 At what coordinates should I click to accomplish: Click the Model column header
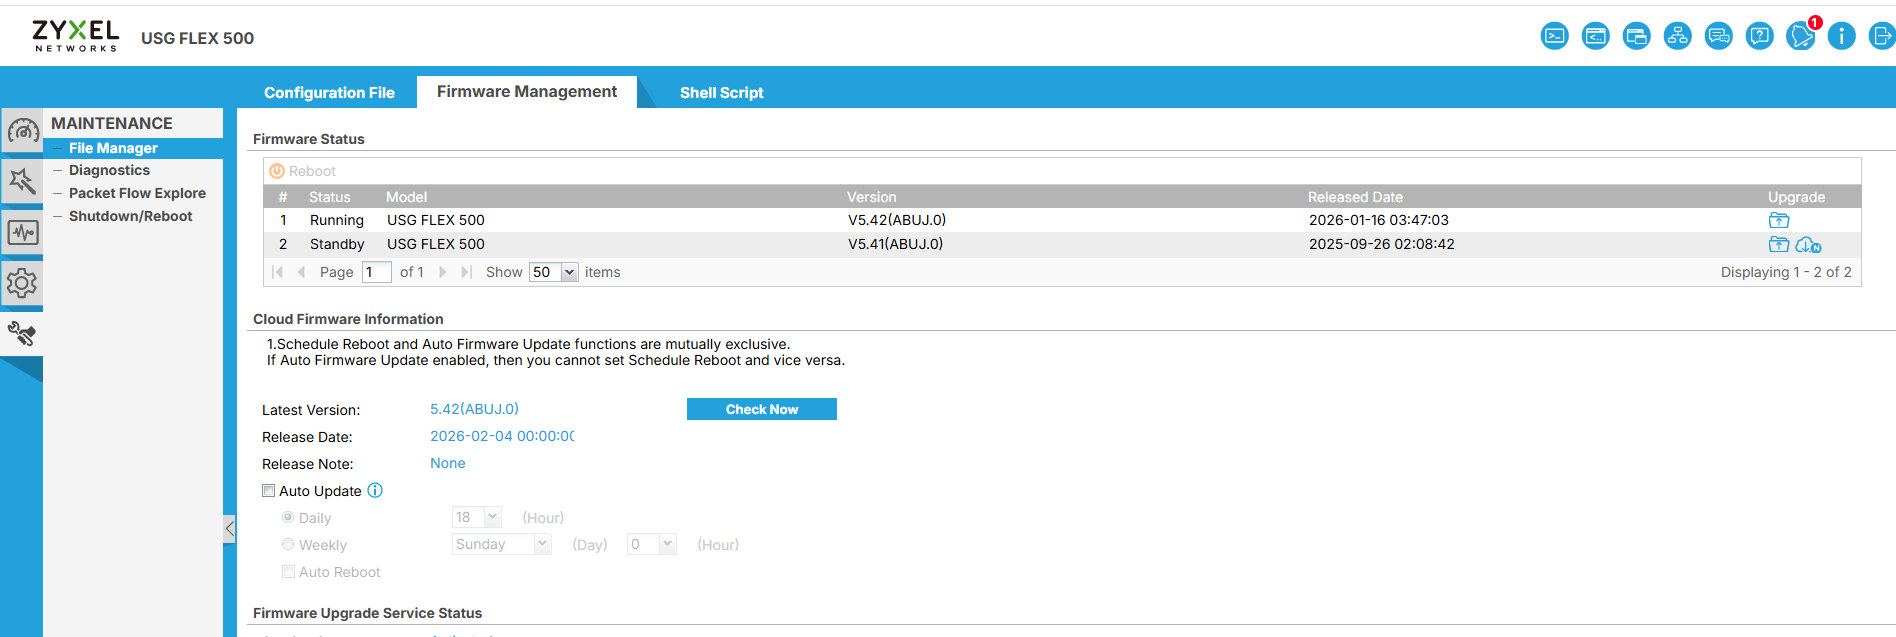pos(406,197)
